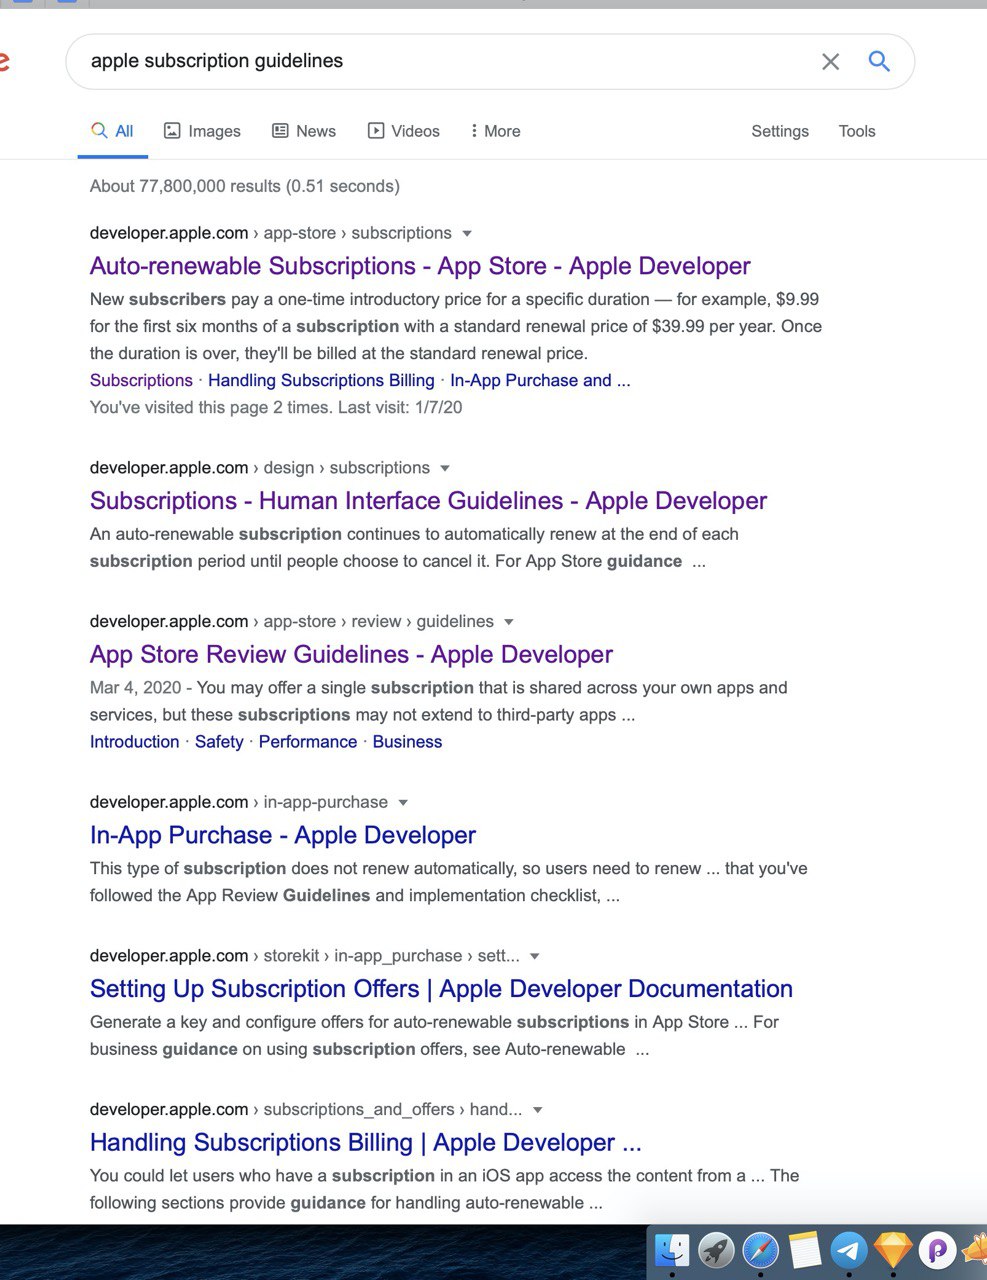Click the 'About 77,800,000 results' stats text
This screenshot has width=987, height=1280.
[x=245, y=186]
